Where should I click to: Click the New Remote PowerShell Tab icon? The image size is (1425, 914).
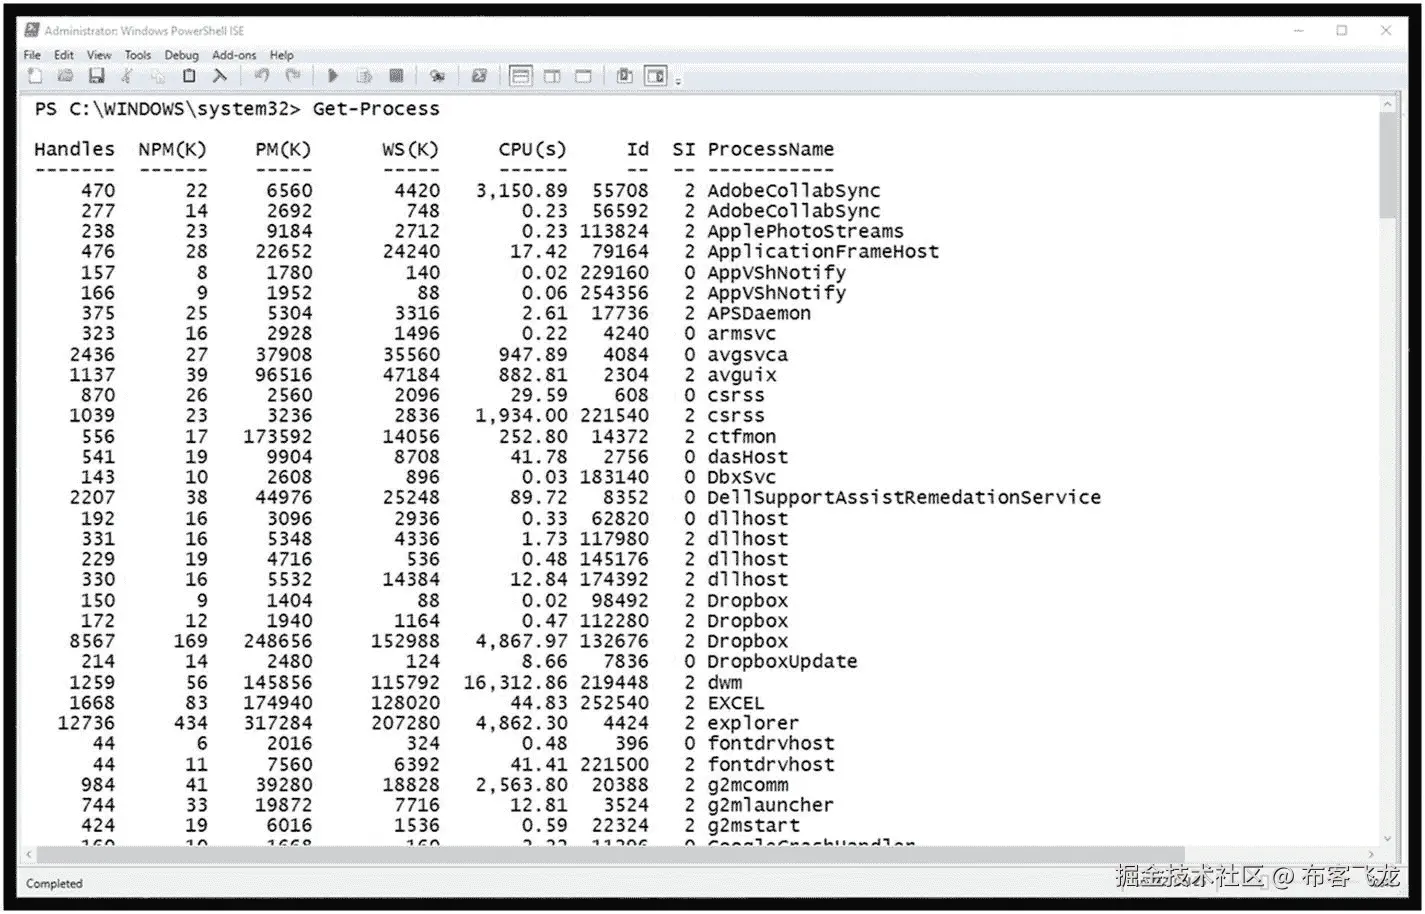[437, 76]
